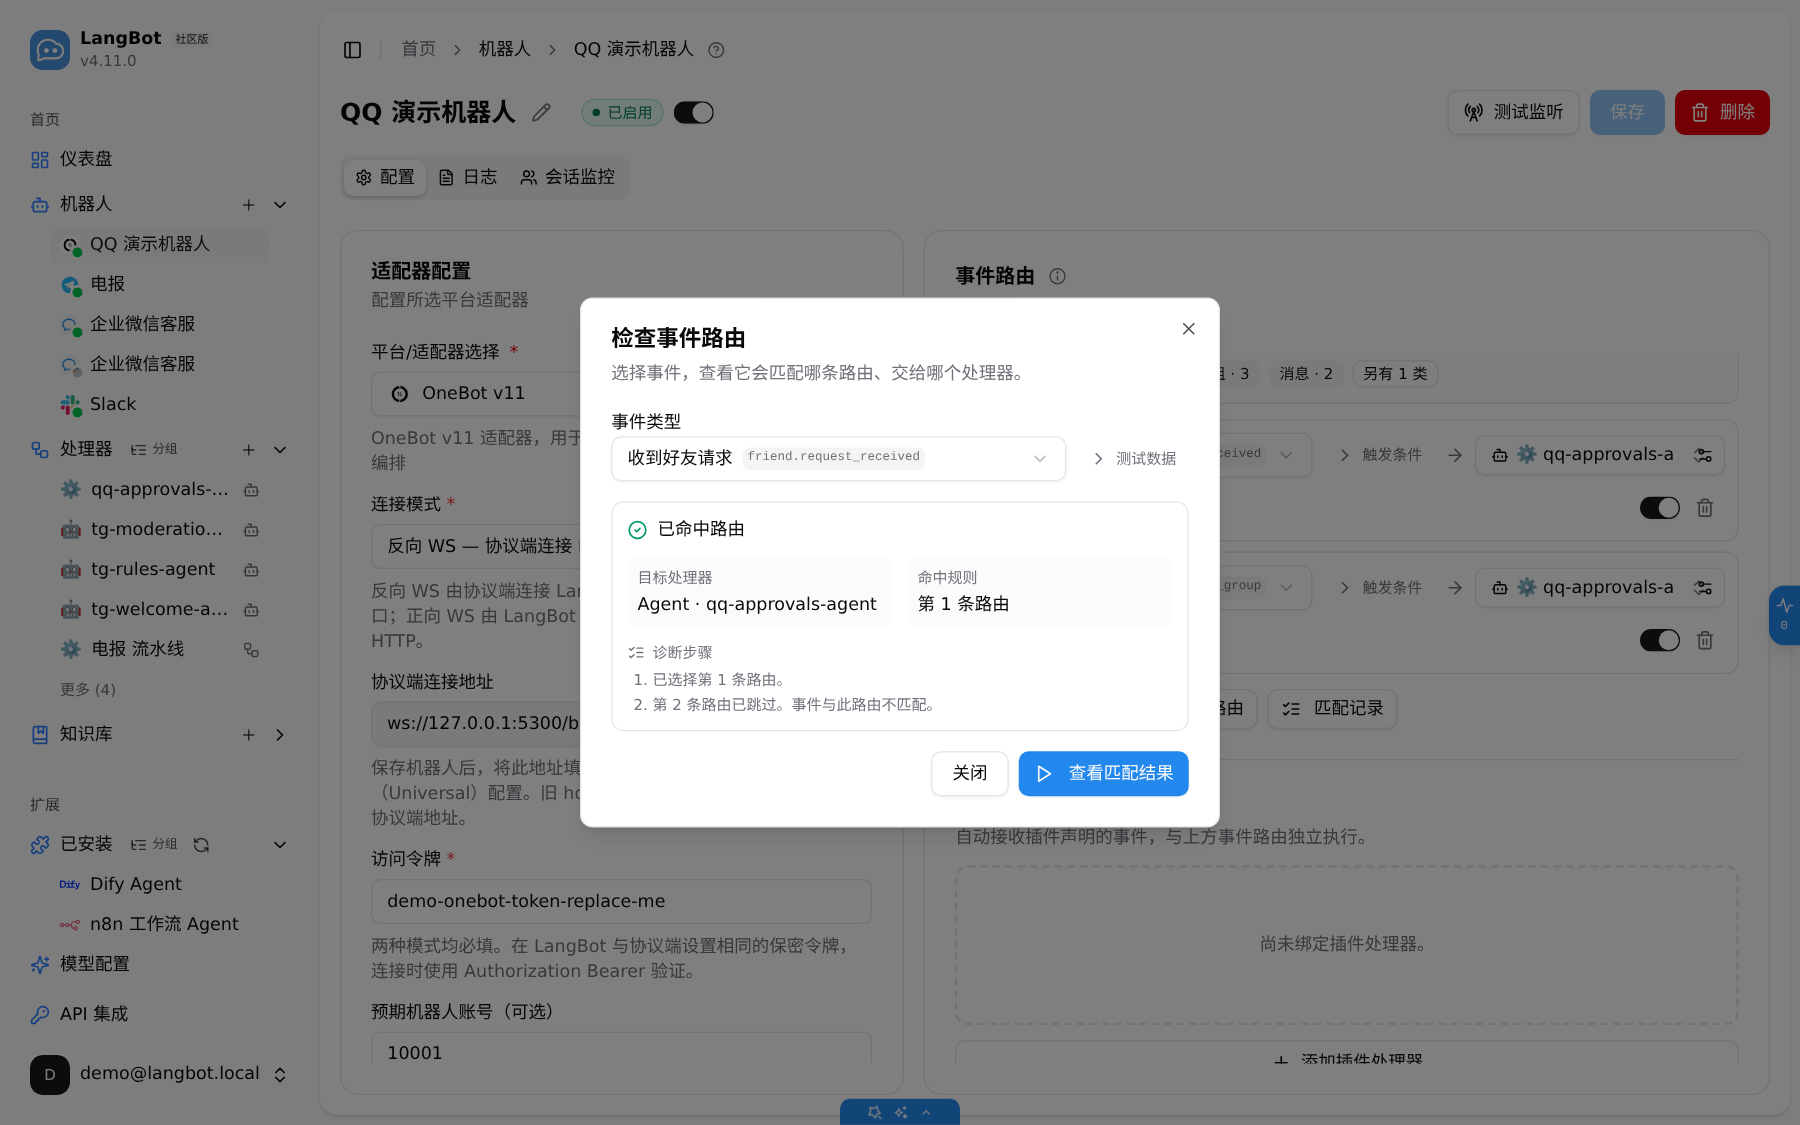Screen dimensions: 1800x1125
Task: Click the 匹配记录 button
Action: point(1332,708)
